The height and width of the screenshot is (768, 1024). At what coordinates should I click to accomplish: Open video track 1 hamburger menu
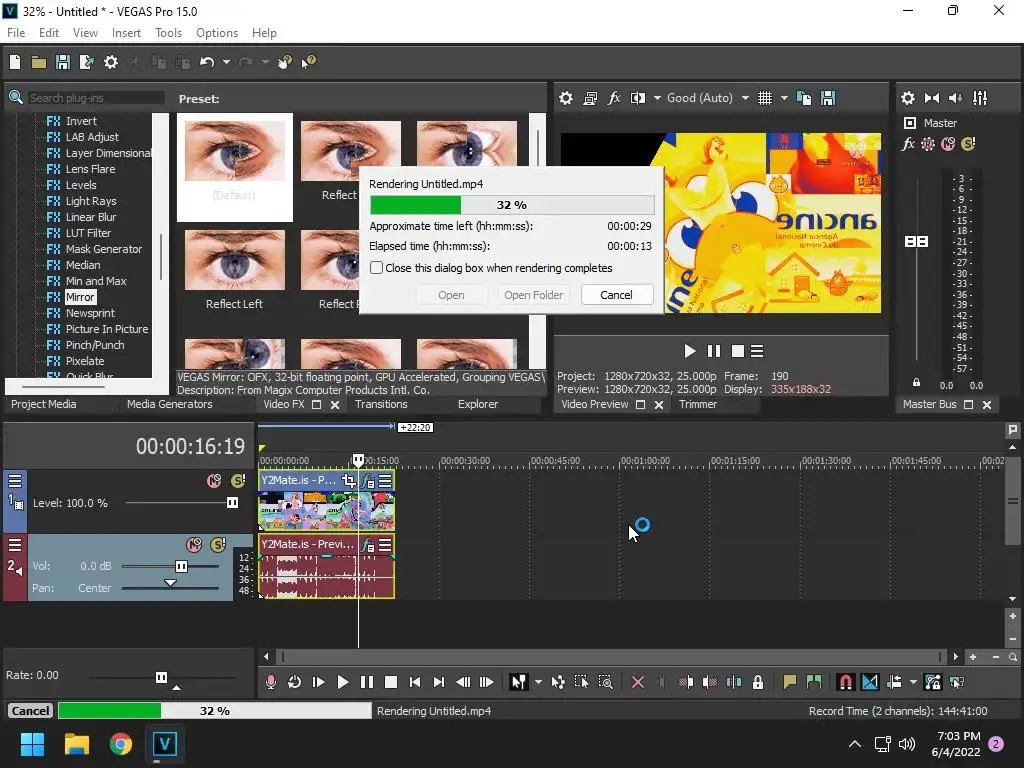[x=15, y=481]
